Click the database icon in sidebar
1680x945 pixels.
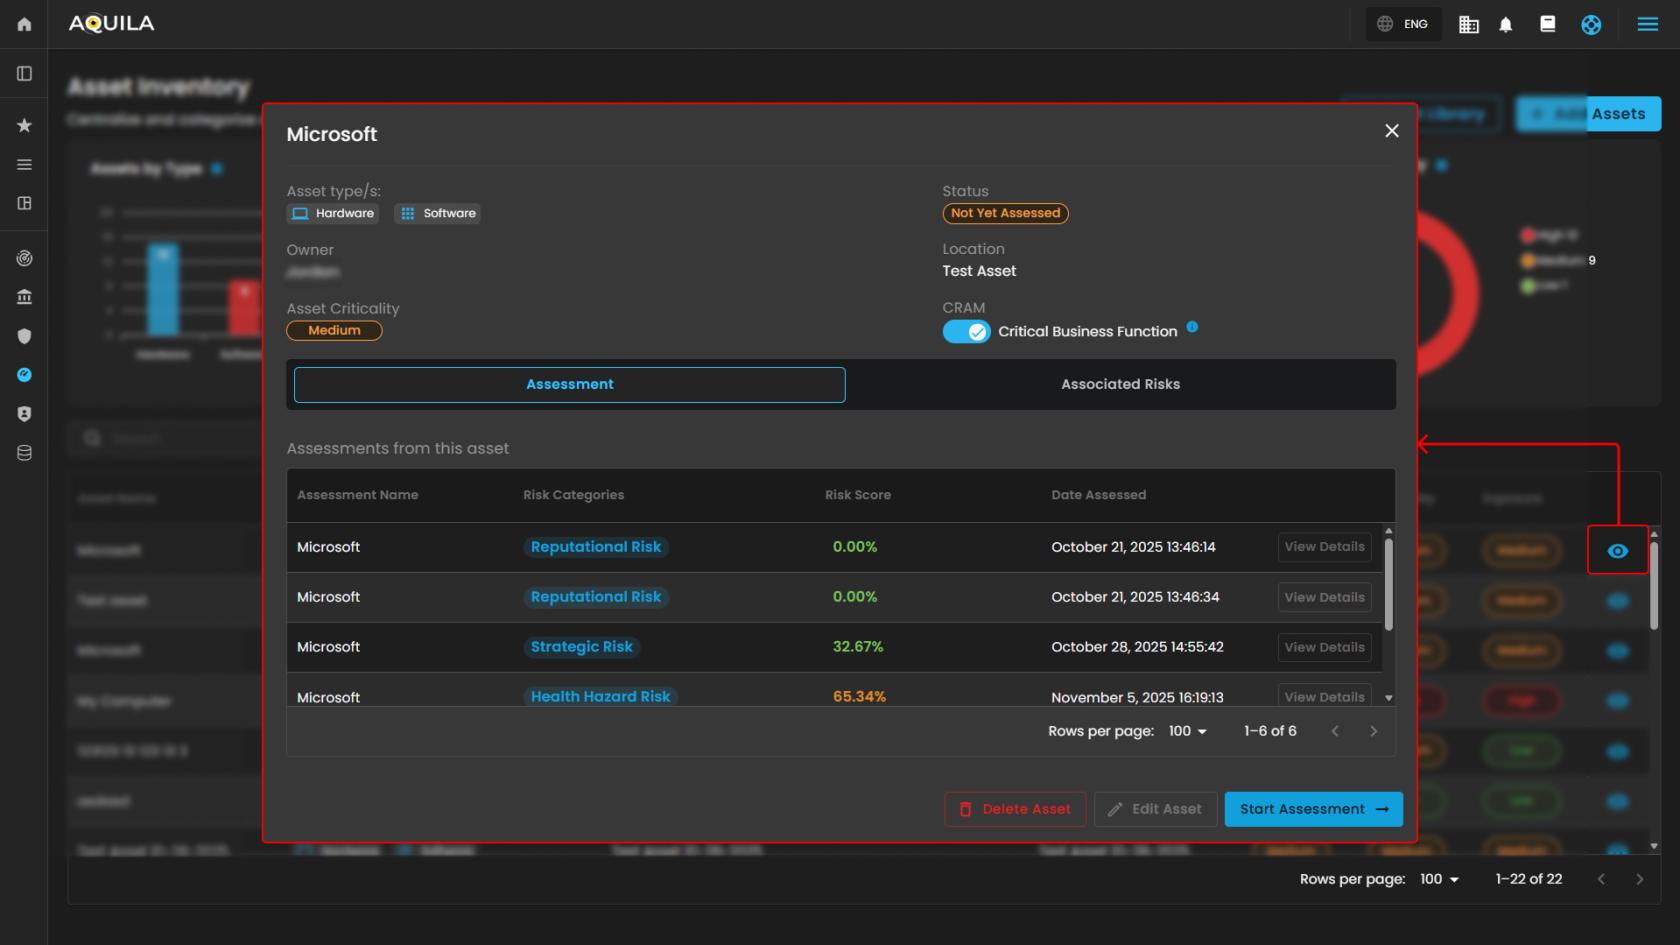(x=24, y=453)
